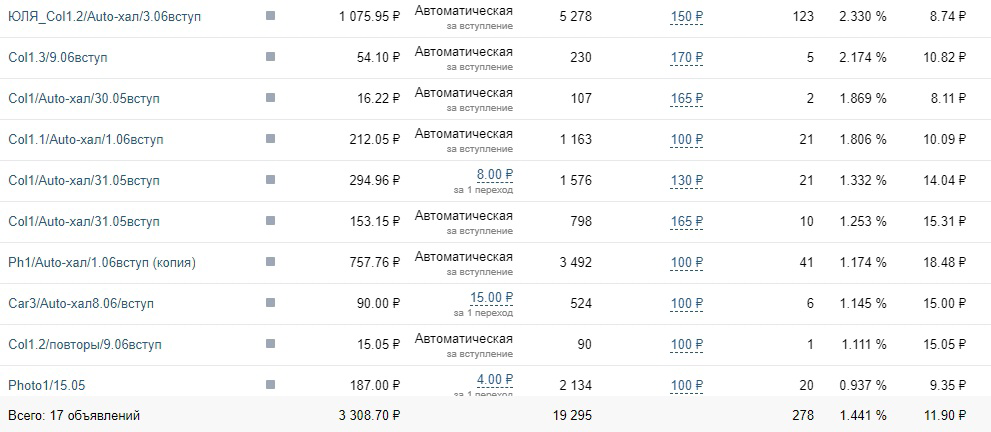The image size is (991, 432).
Task: Edit the 15.00 ₽ per-click price
Action: [491, 297]
